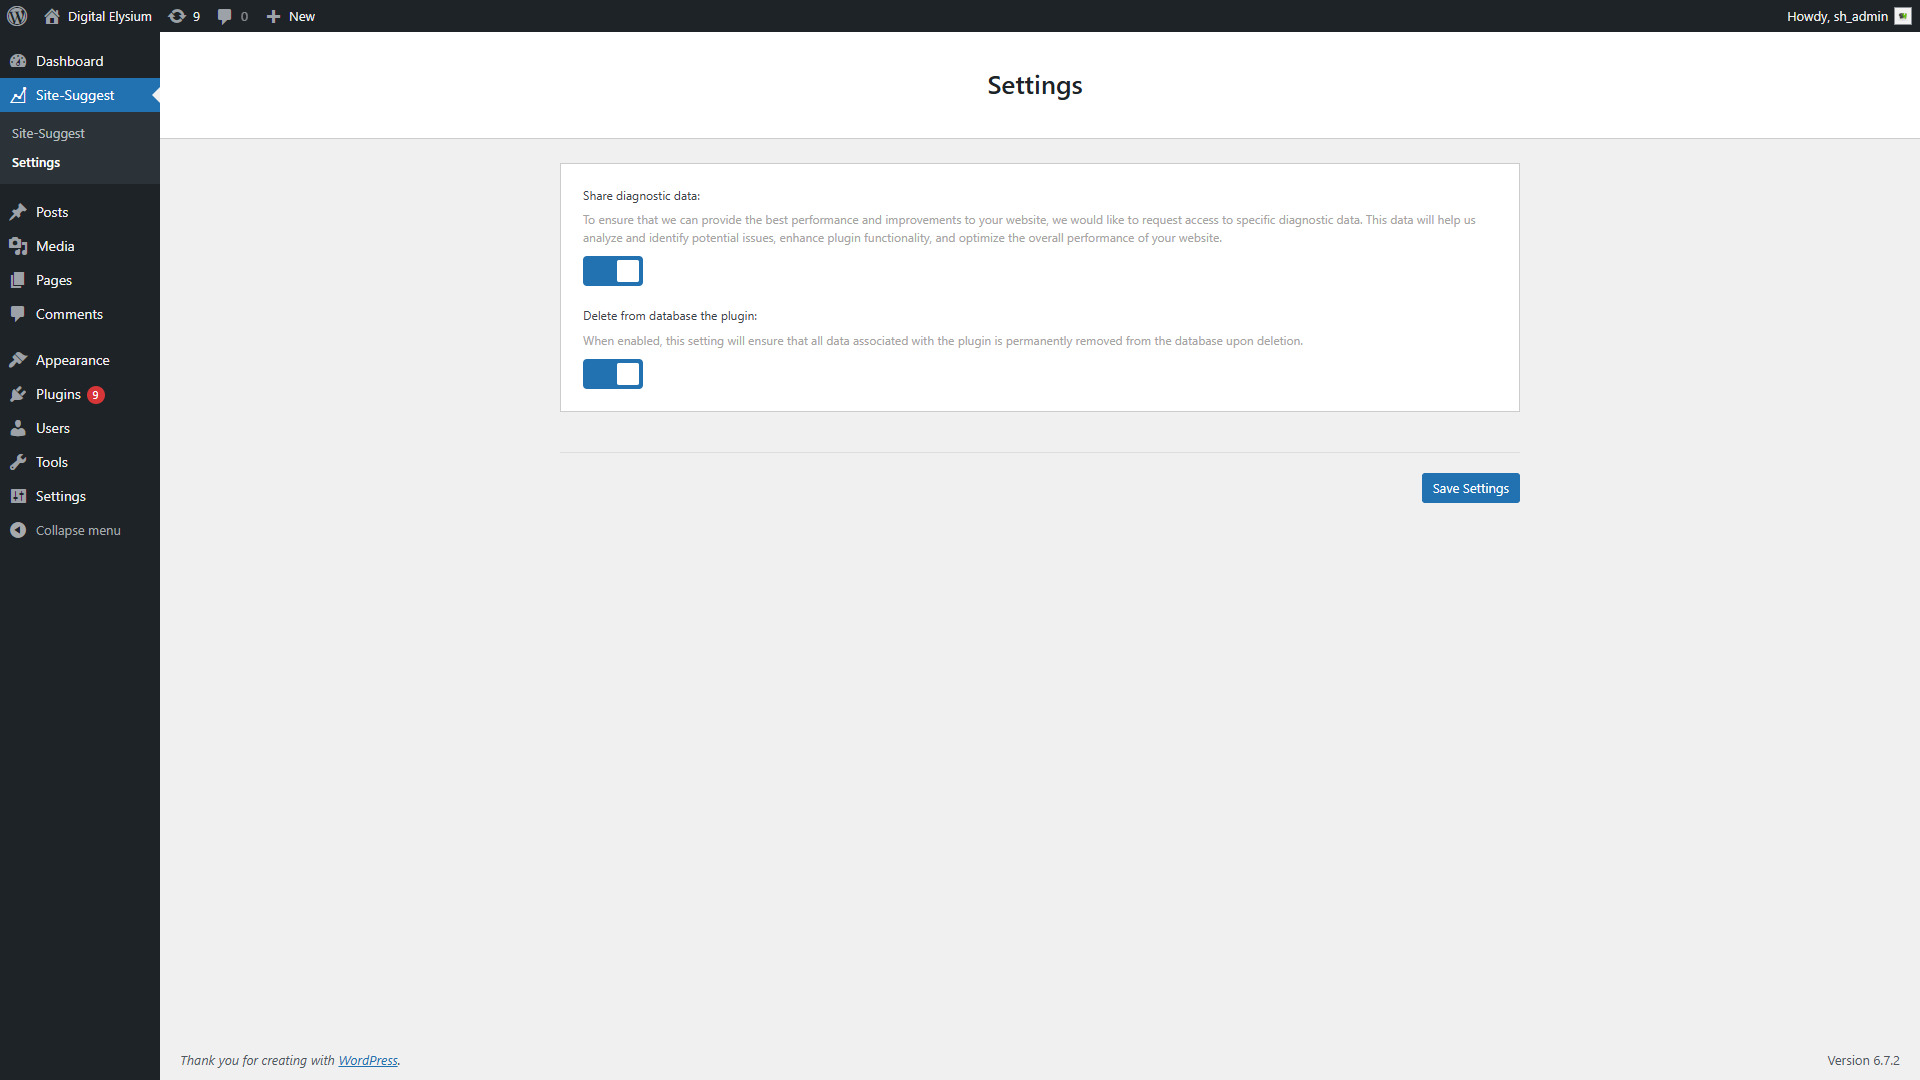Click the Appearance paintbrush icon
This screenshot has width=1920, height=1080.
point(18,360)
